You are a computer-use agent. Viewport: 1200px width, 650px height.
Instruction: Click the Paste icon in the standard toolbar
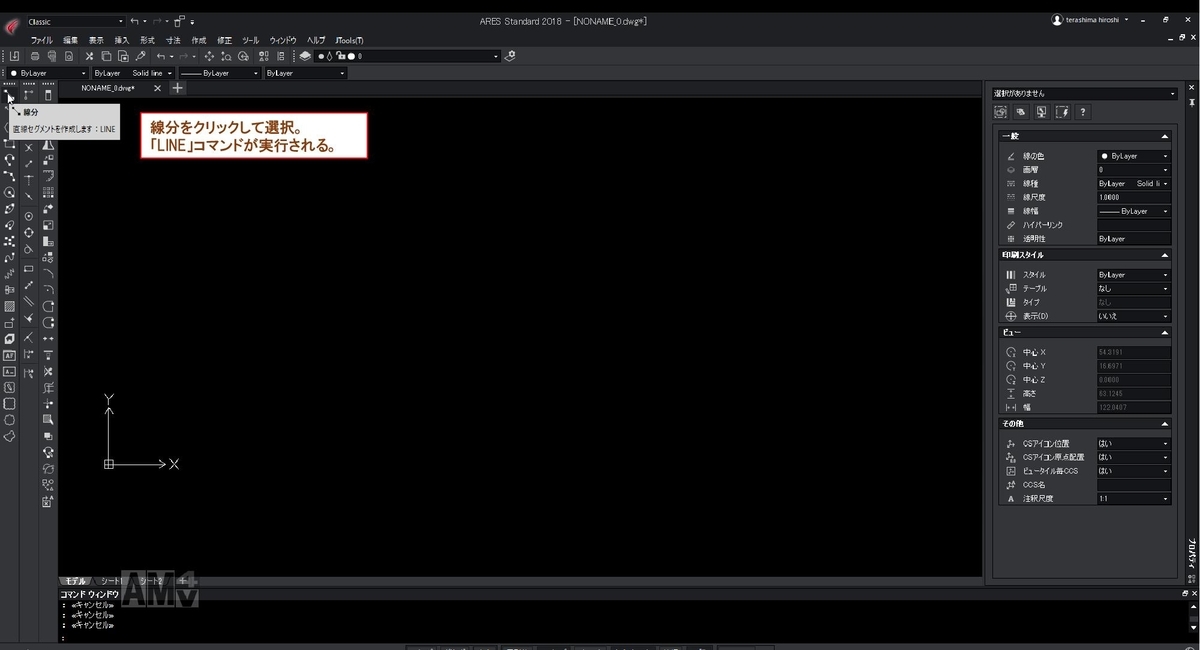coord(123,56)
